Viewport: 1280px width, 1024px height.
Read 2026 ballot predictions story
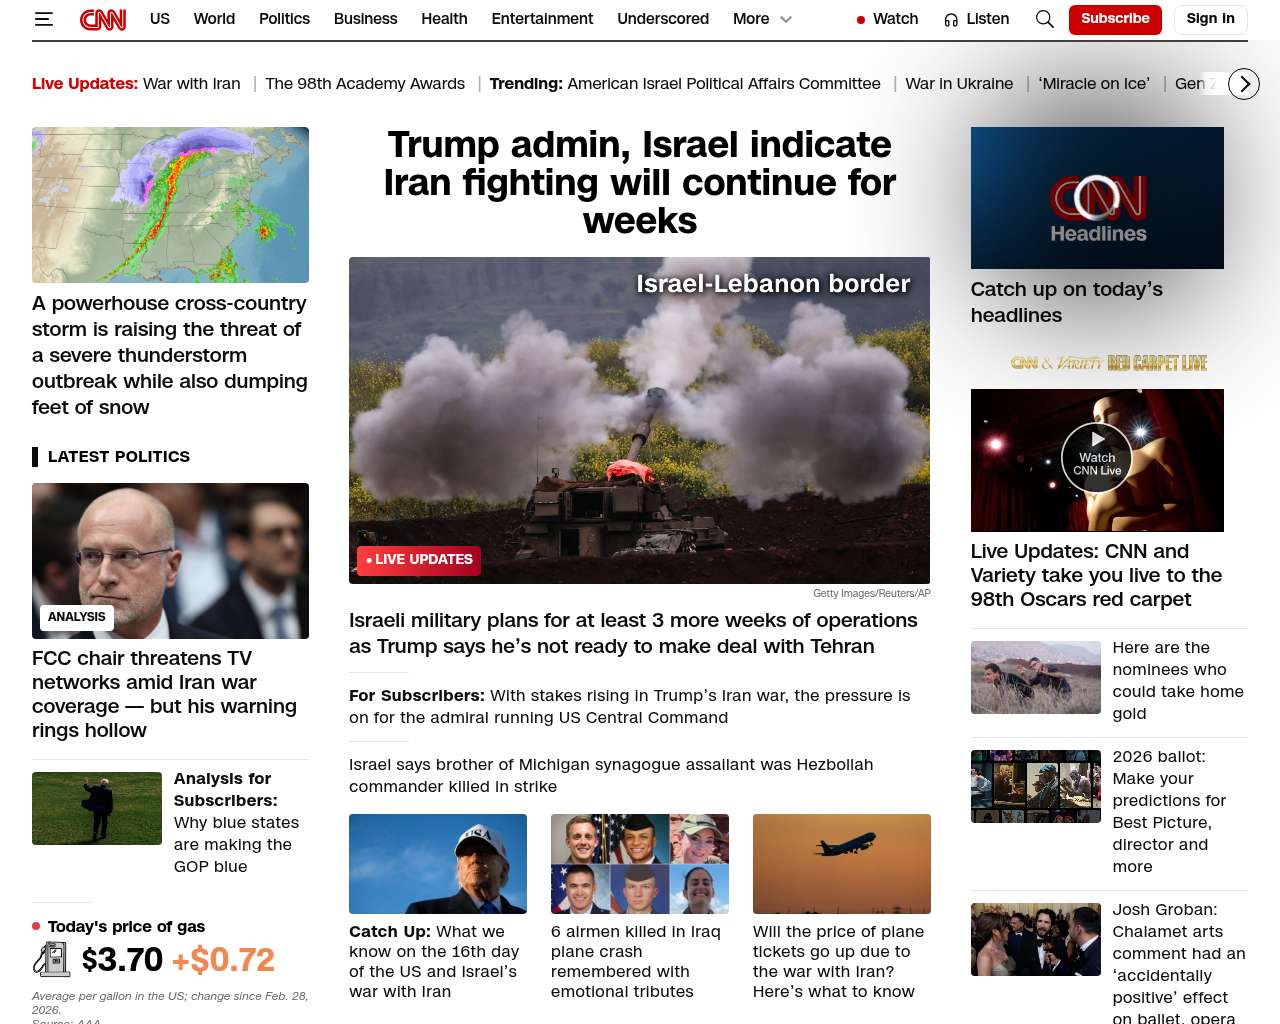tap(1170, 811)
